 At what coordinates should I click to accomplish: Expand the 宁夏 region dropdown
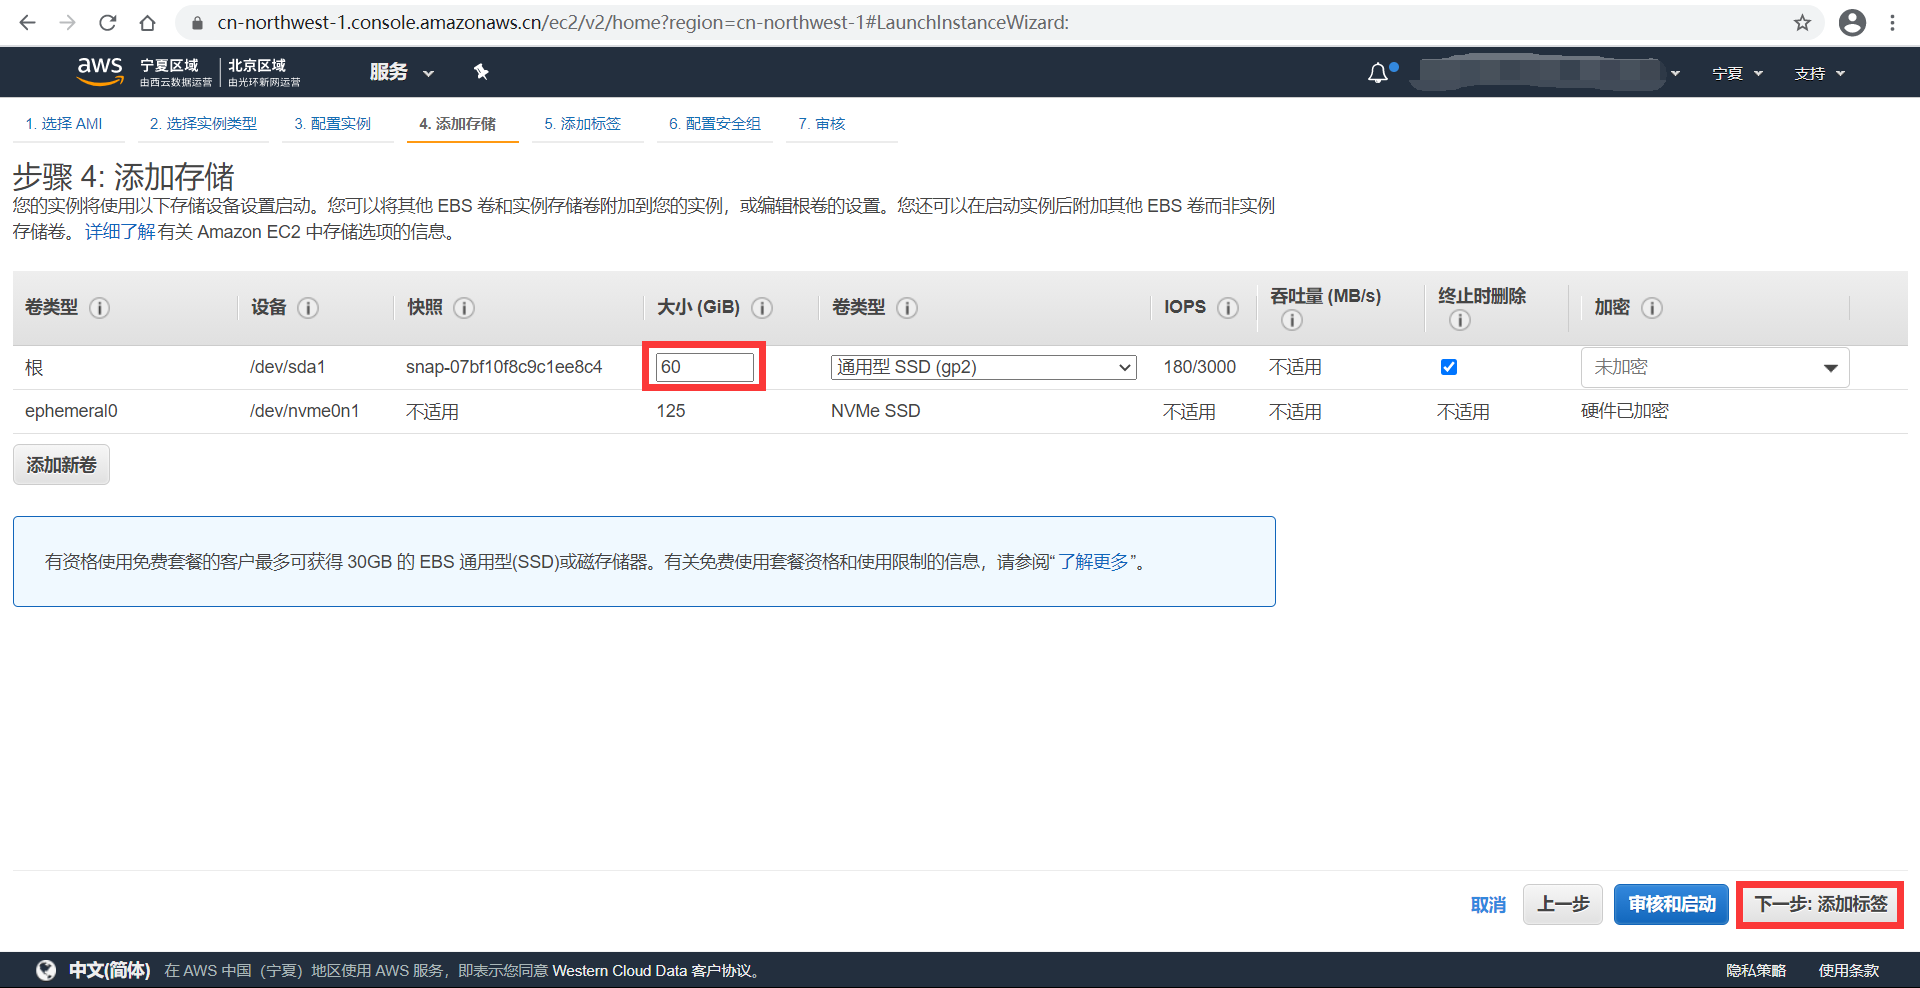coord(1736,72)
